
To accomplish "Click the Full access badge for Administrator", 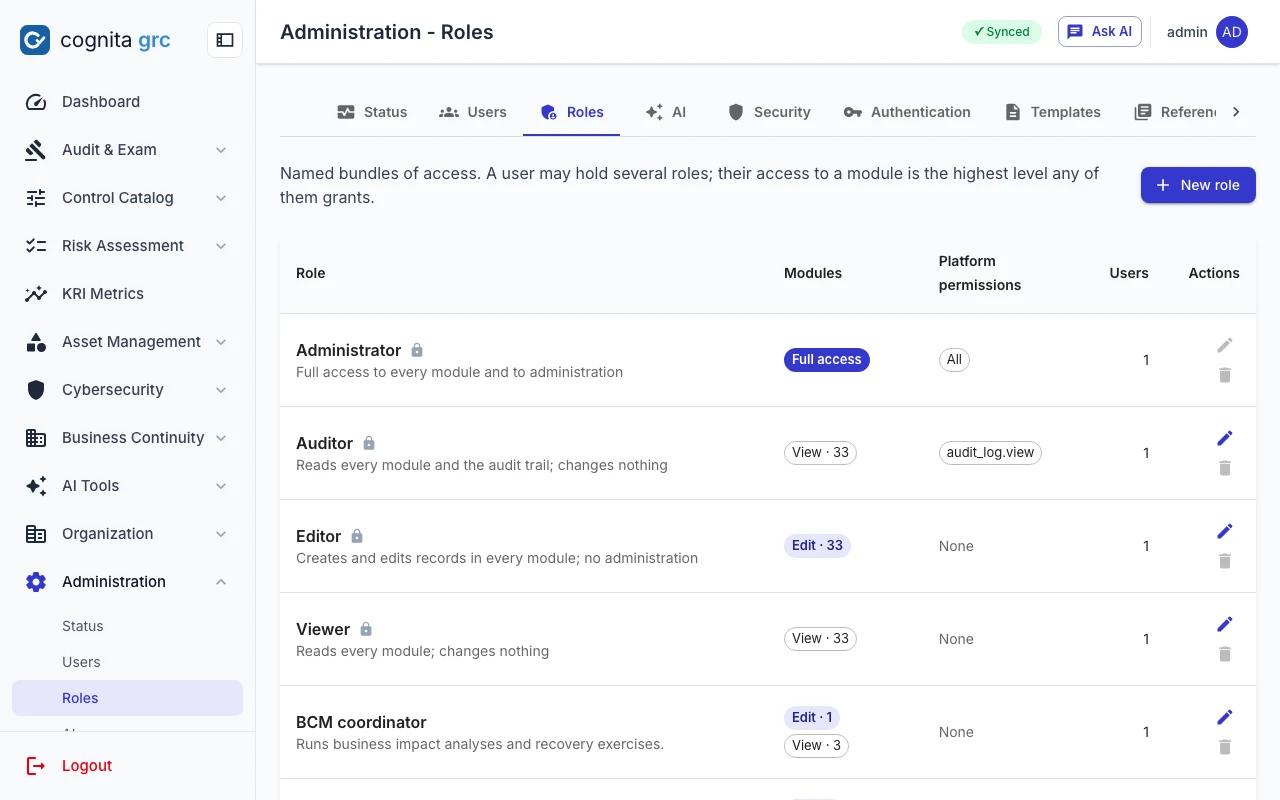I will click(x=827, y=360).
